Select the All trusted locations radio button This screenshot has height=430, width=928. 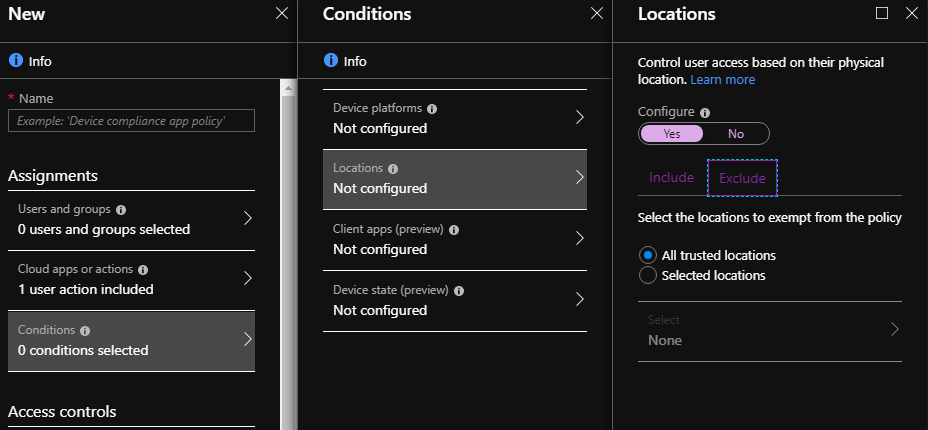(x=648, y=255)
